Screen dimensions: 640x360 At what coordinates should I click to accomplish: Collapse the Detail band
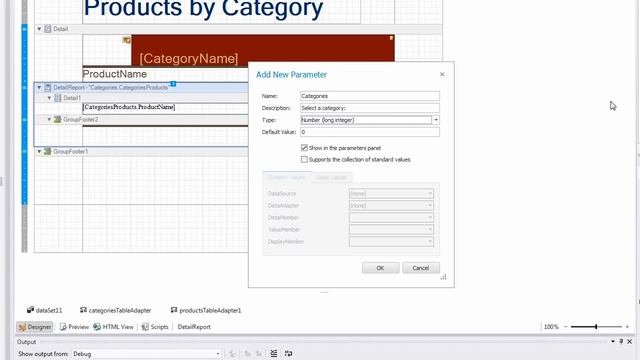tap(39, 29)
